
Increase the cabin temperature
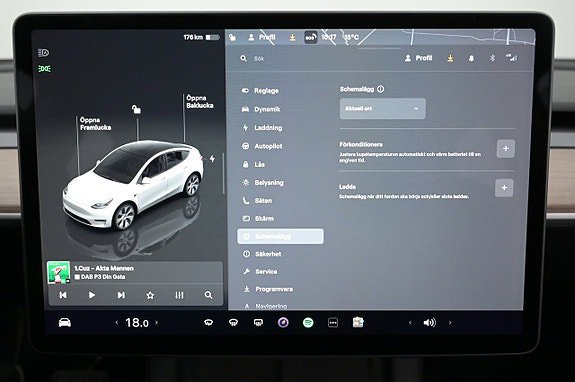(x=157, y=323)
